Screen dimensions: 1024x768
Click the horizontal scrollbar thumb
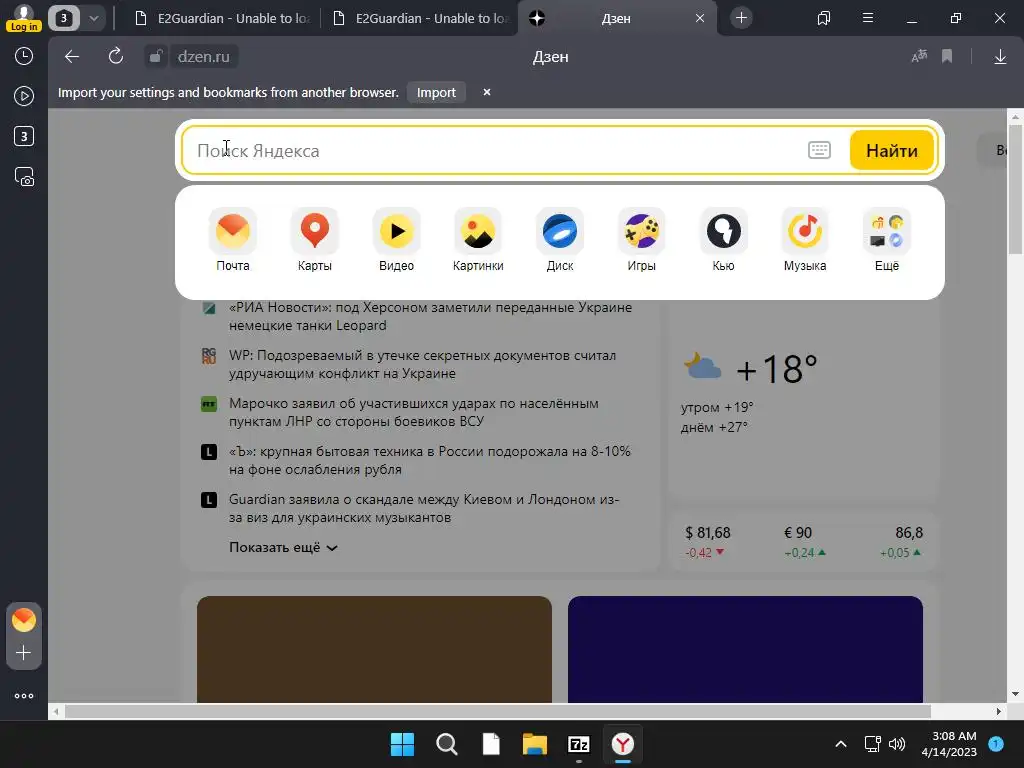coord(498,711)
